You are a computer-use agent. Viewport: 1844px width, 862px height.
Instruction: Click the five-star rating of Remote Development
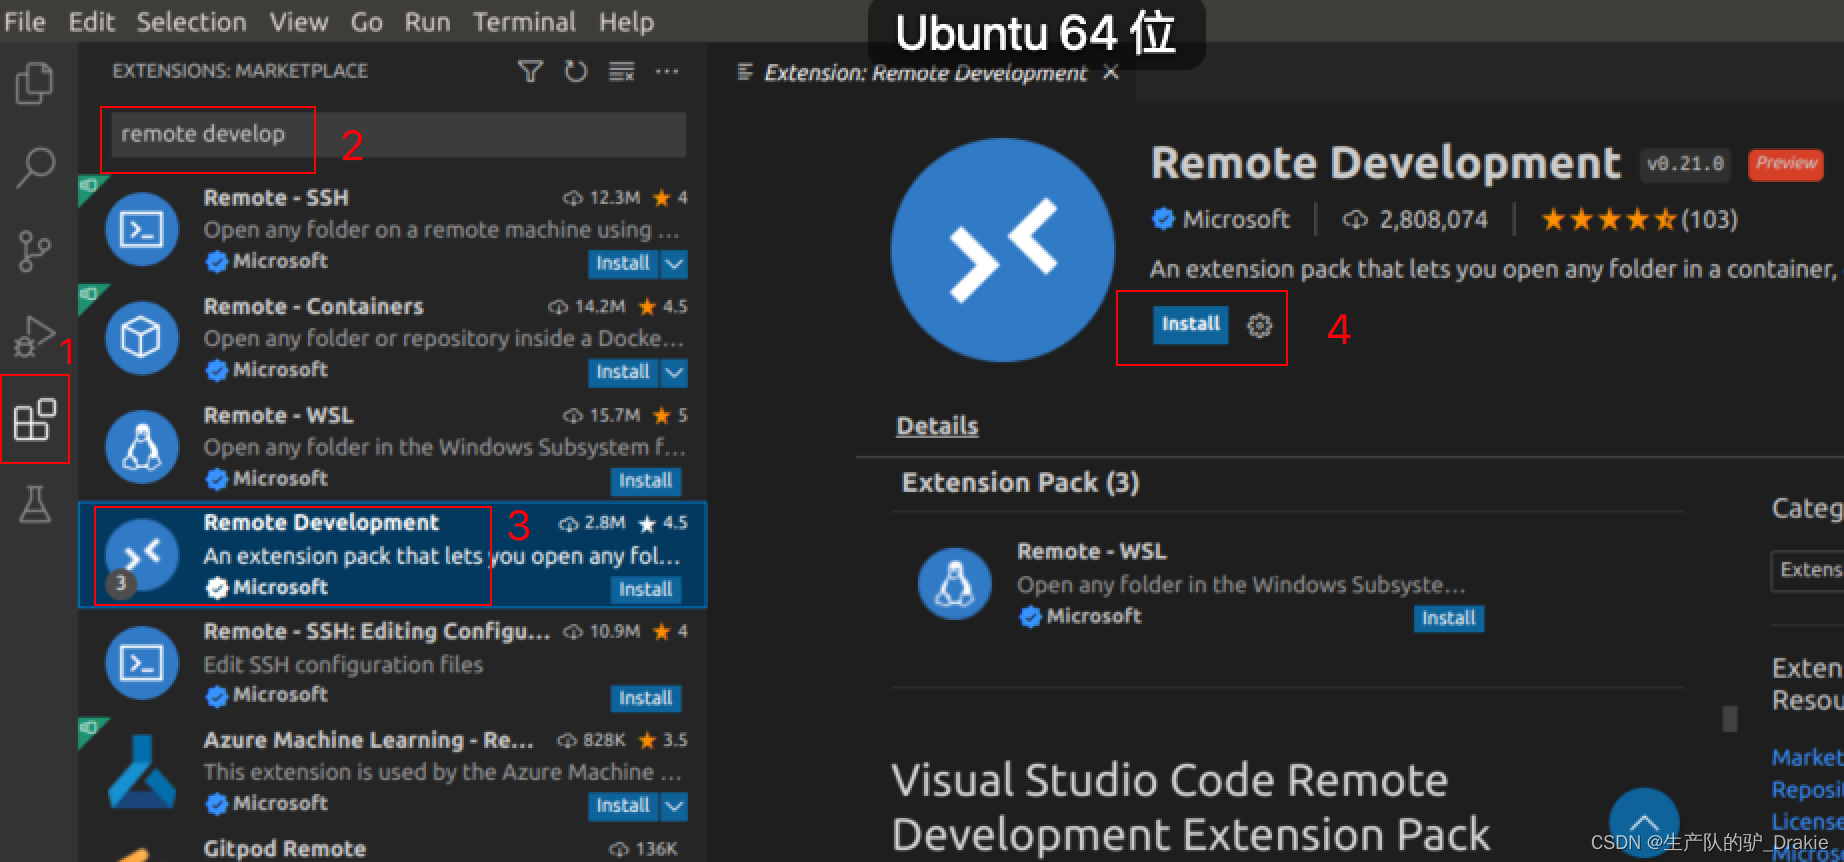click(1608, 219)
